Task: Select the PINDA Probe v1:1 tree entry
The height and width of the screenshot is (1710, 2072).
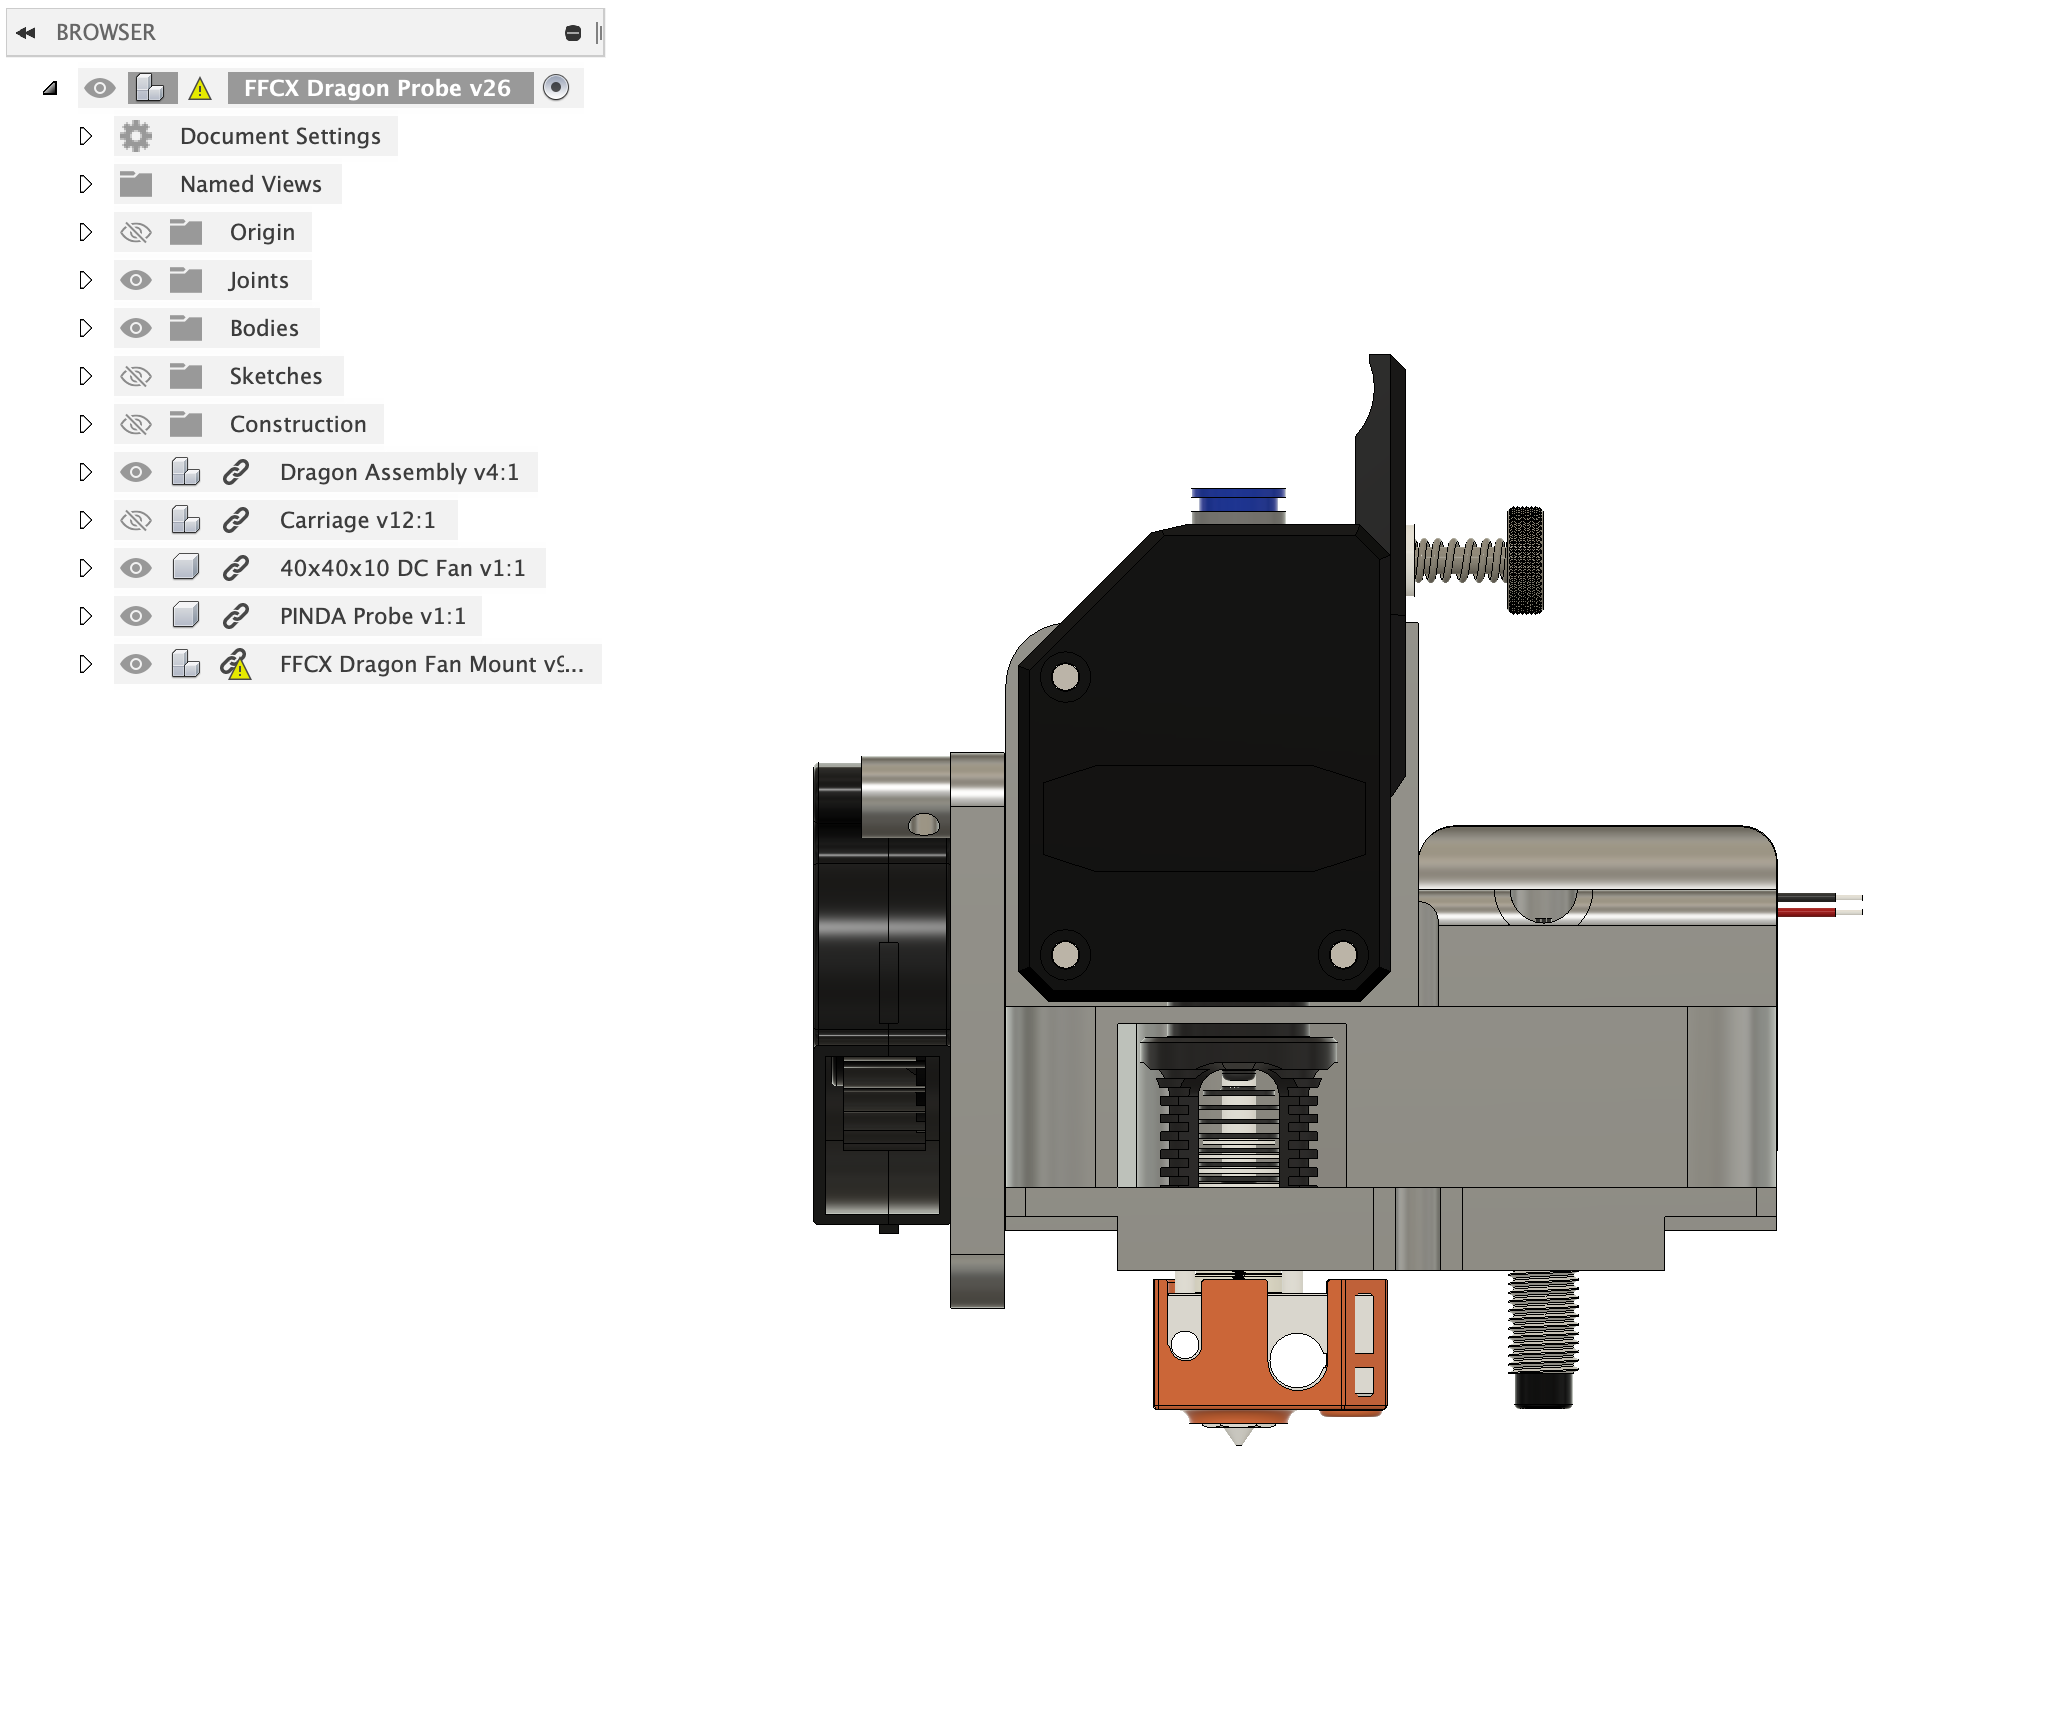Action: point(372,615)
